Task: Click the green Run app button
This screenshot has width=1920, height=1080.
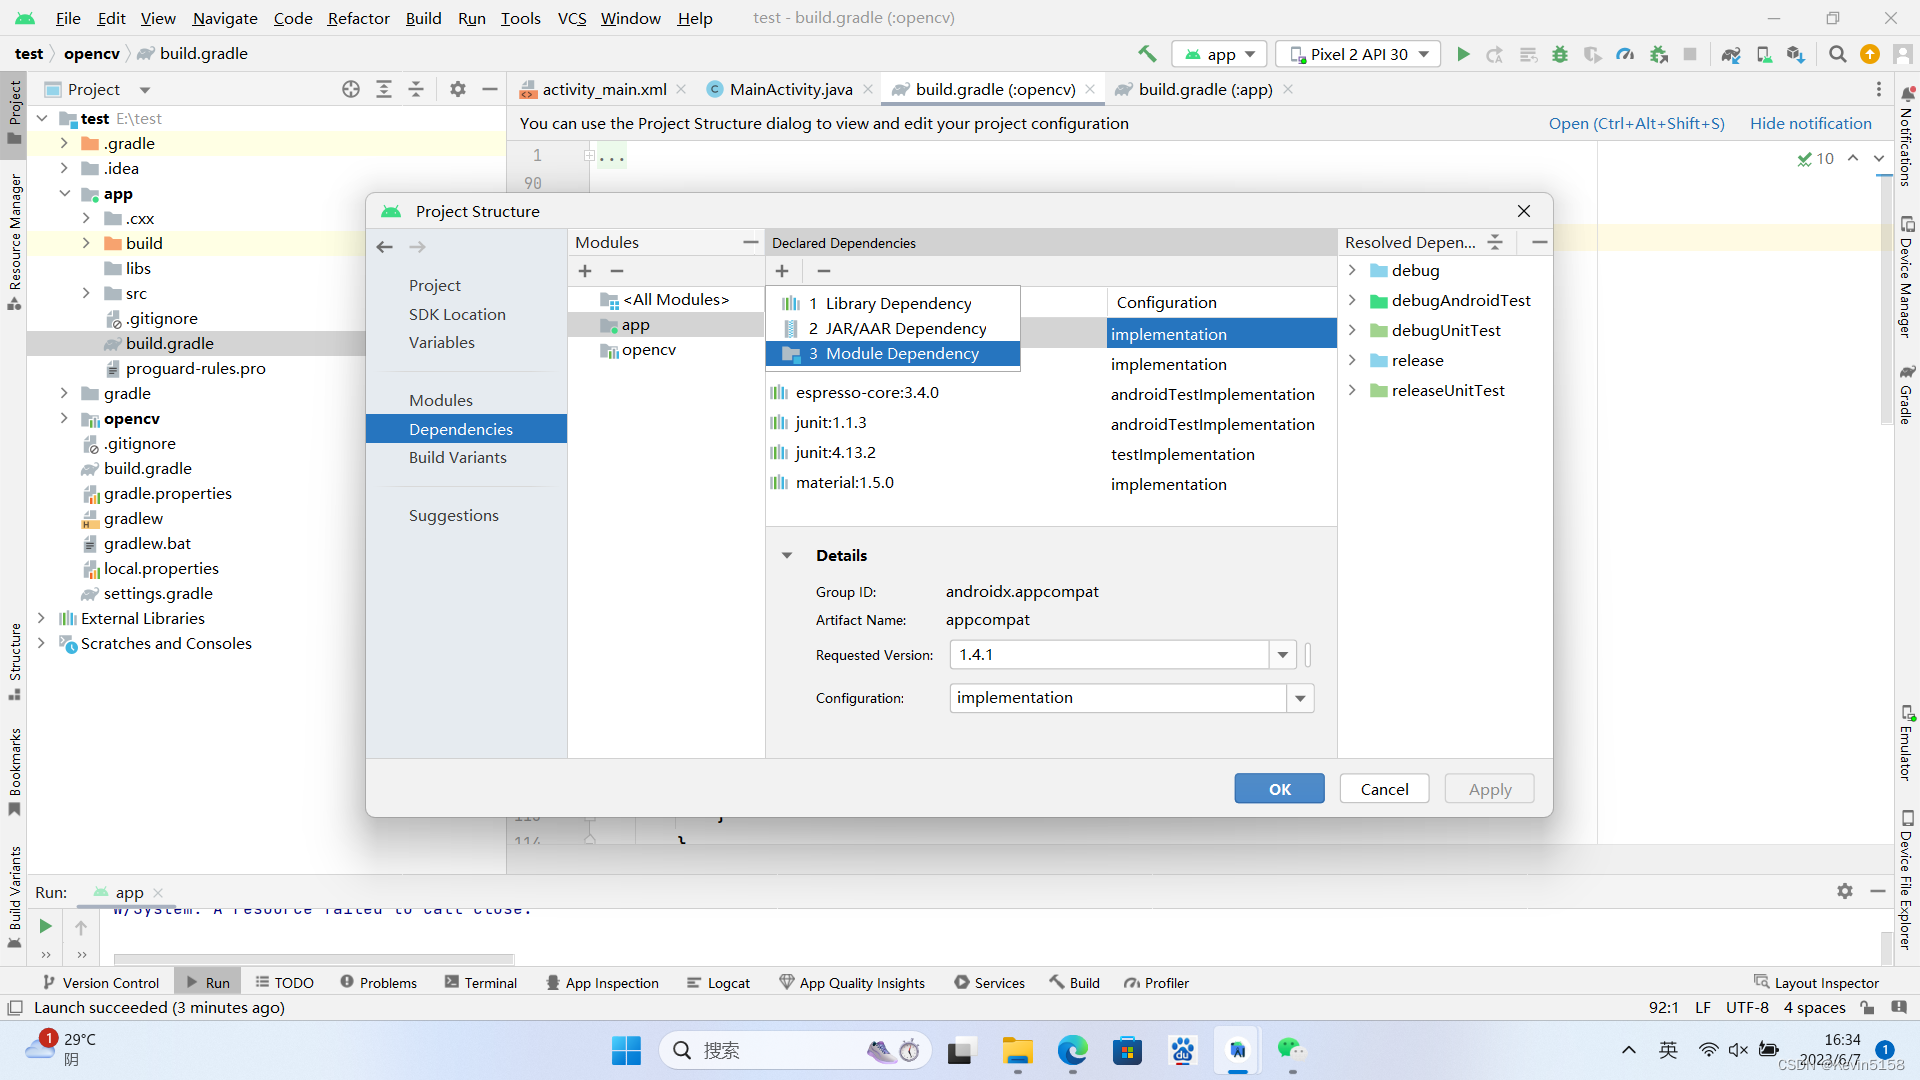Action: (1463, 54)
